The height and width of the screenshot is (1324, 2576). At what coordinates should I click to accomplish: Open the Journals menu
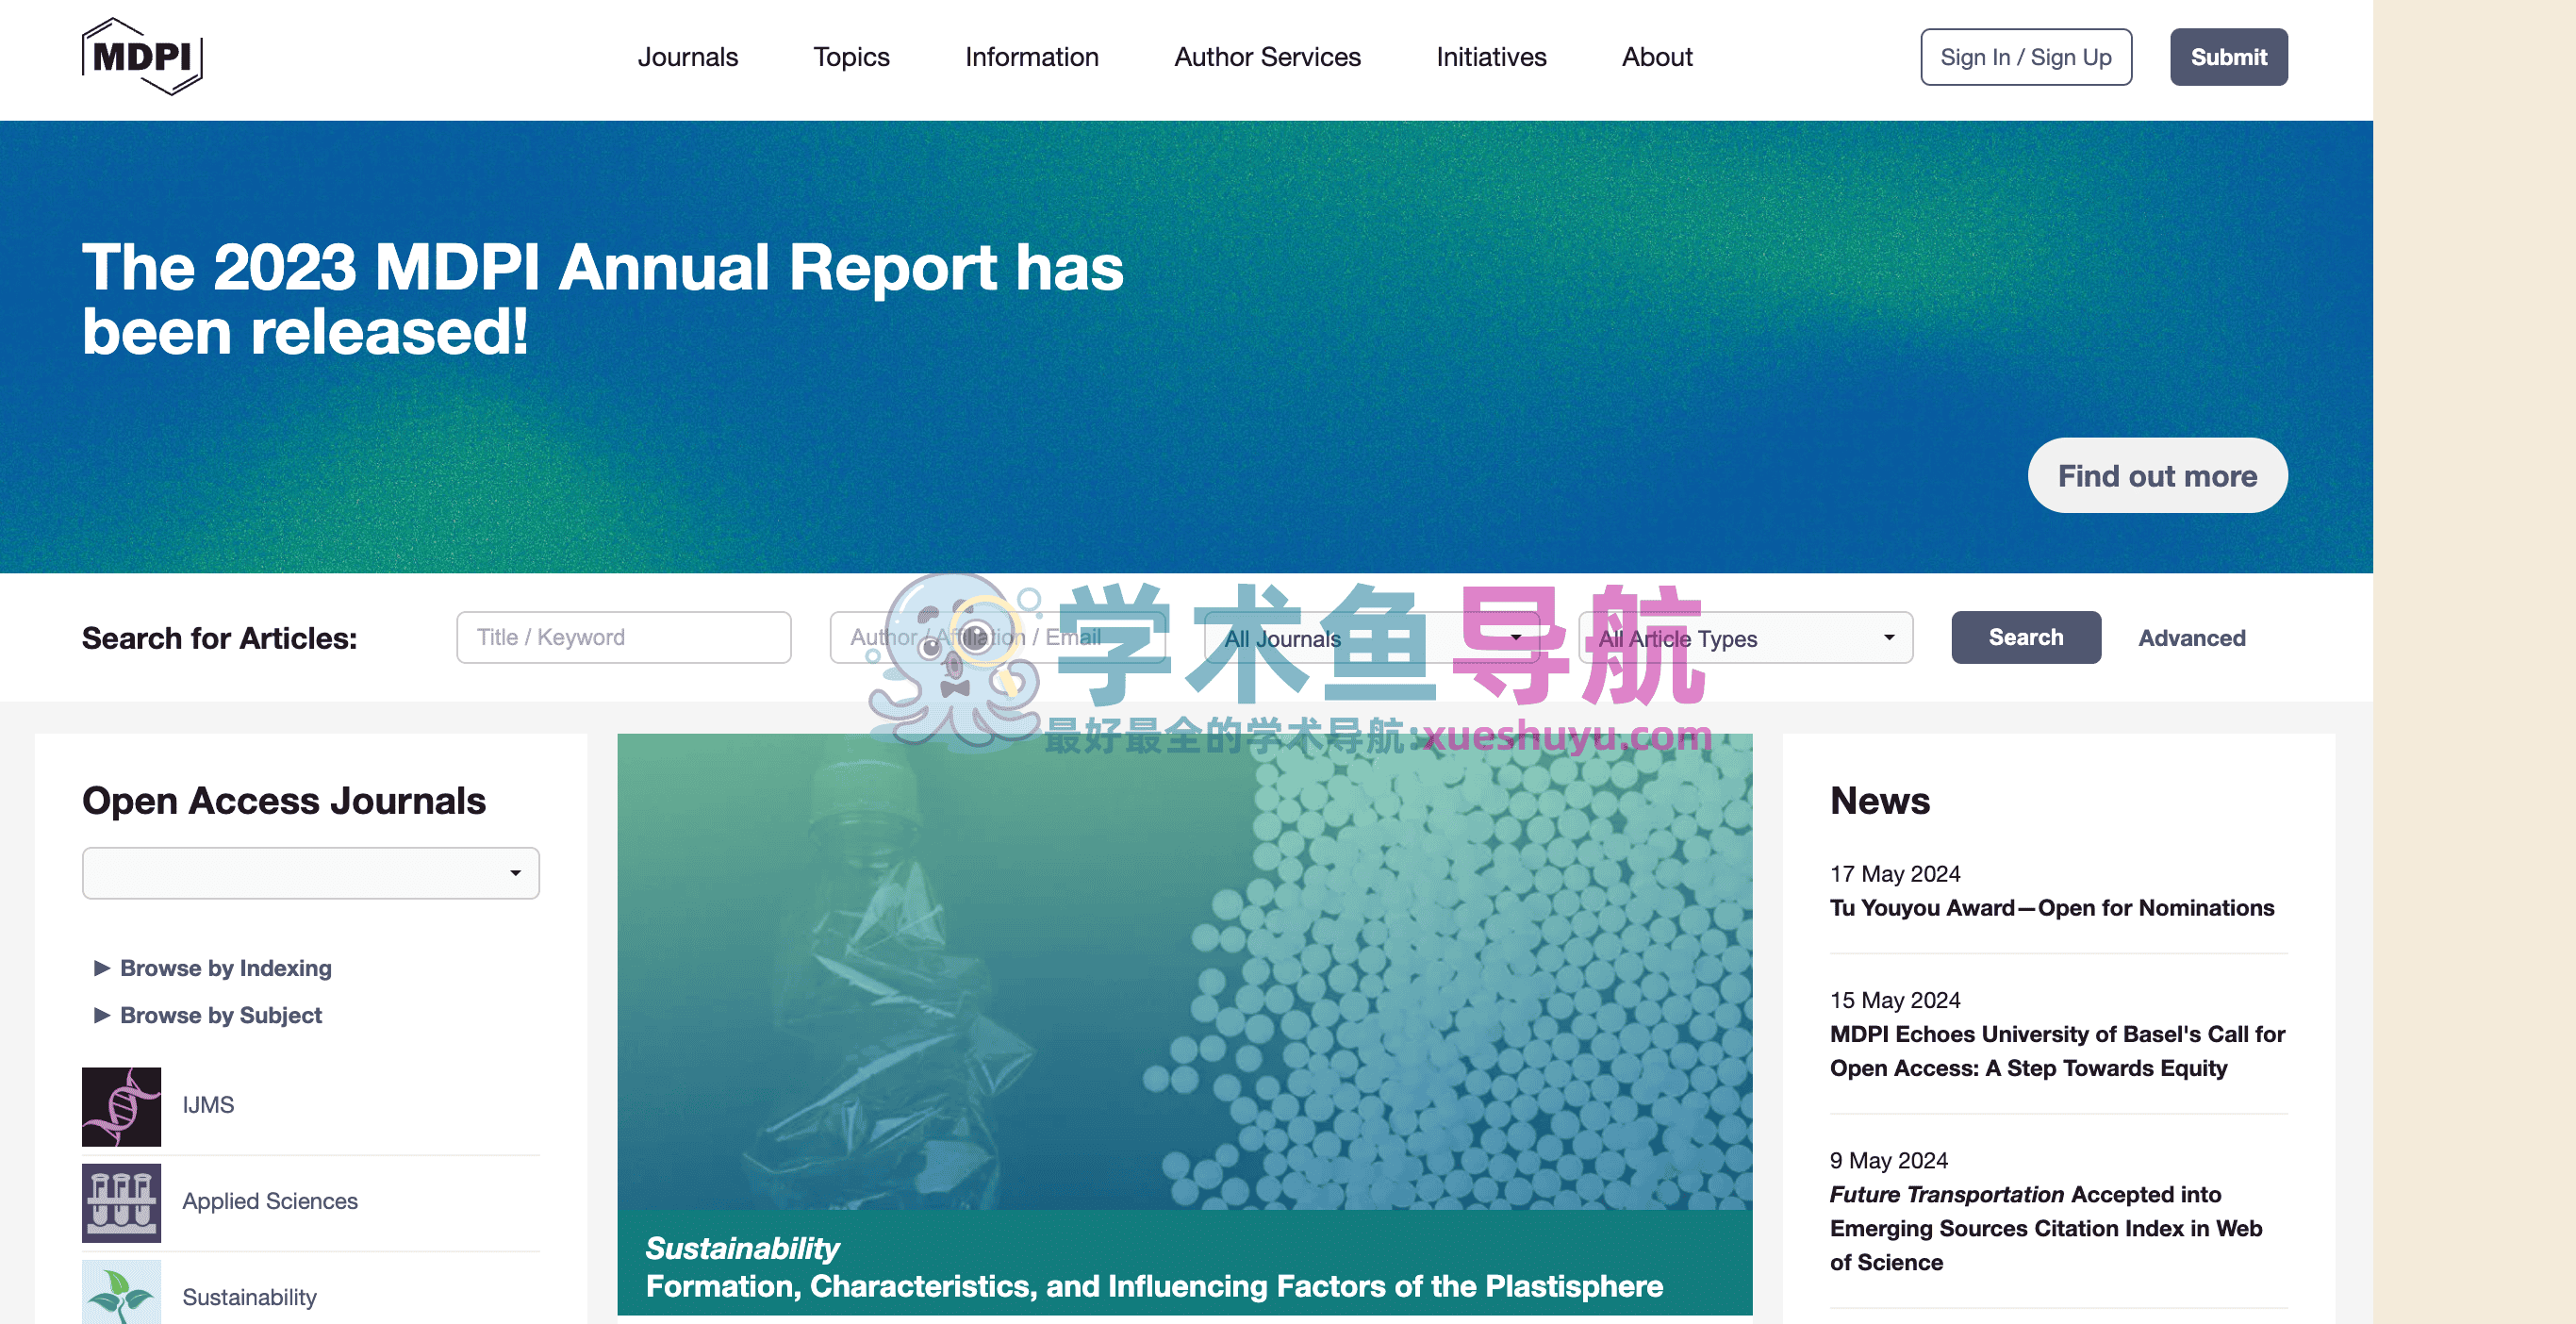(x=687, y=57)
